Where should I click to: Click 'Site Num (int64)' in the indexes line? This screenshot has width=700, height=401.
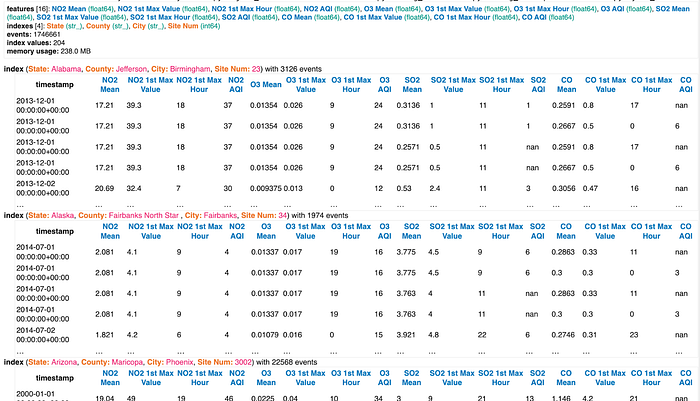(194, 26)
